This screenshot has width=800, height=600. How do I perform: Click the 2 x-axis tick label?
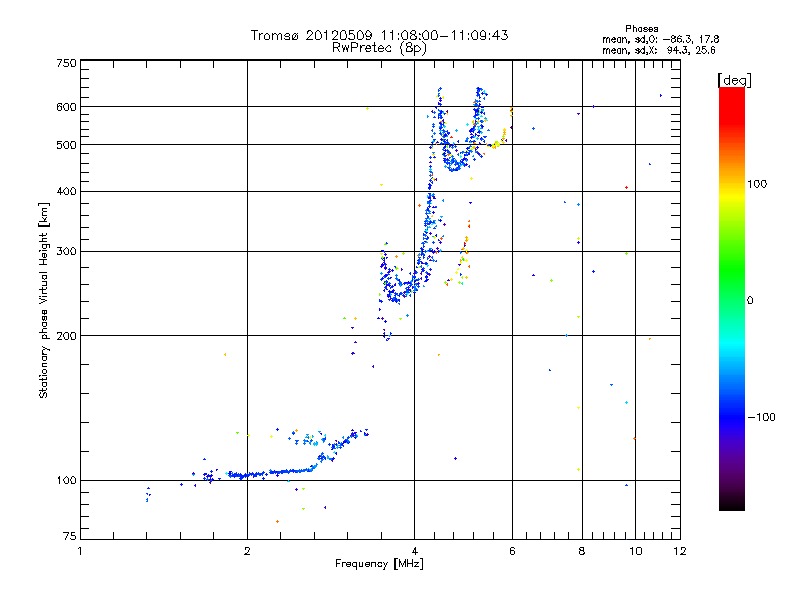click(x=247, y=551)
